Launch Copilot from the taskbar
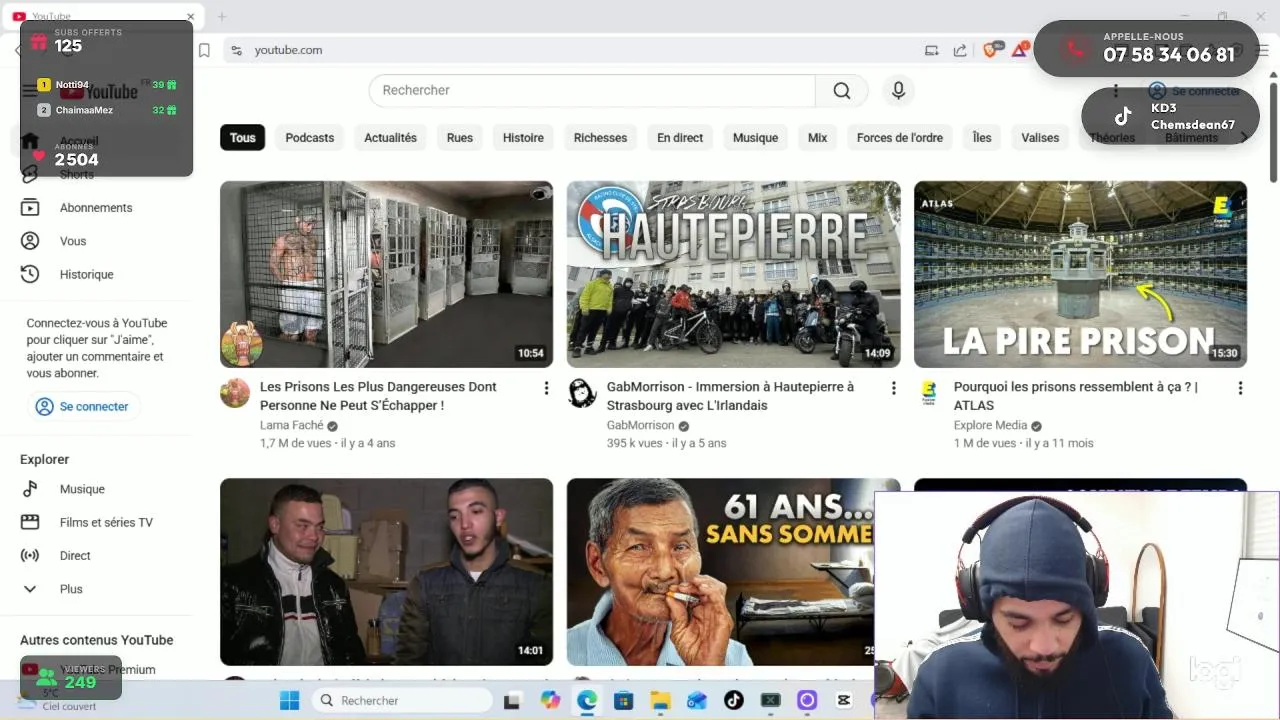The width and height of the screenshot is (1280, 720). click(550, 700)
